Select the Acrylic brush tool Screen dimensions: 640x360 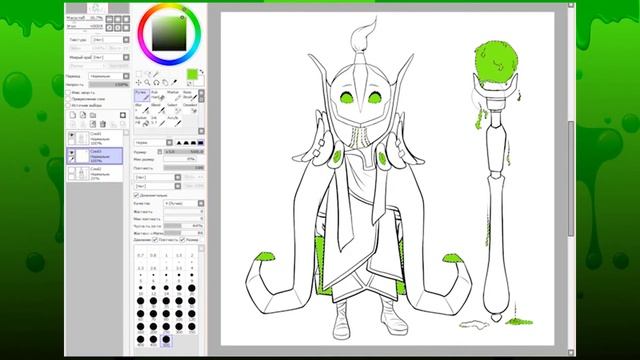[175, 121]
